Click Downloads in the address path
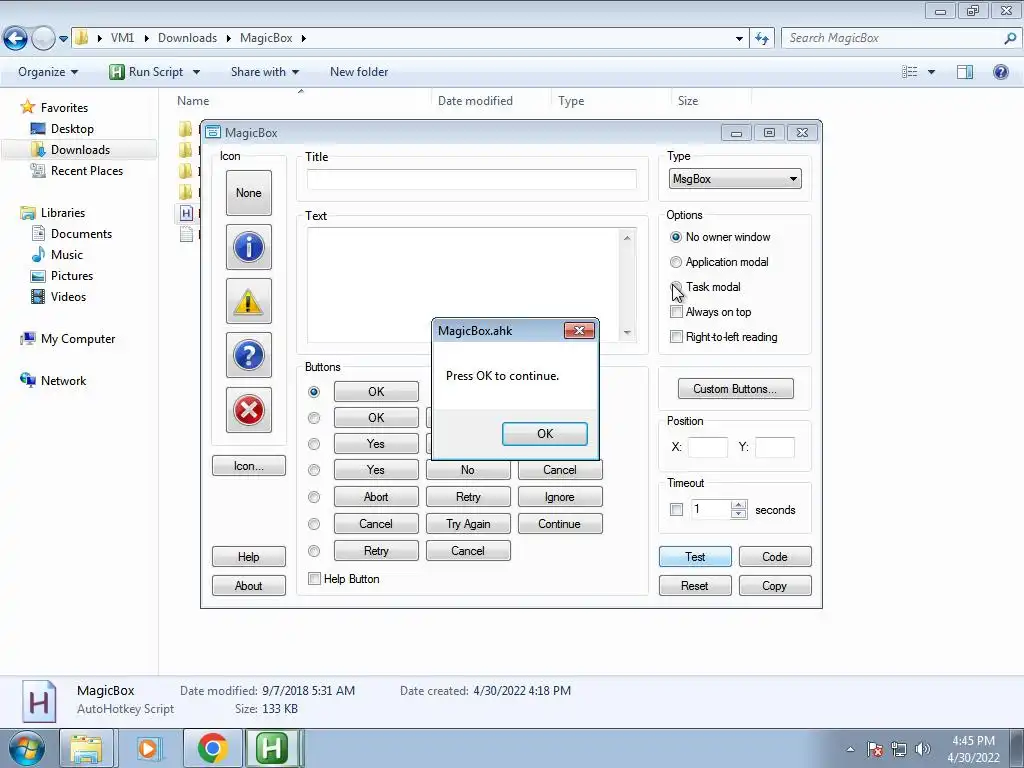The height and width of the screenshot is (768, 1024). tap(187, 38)
